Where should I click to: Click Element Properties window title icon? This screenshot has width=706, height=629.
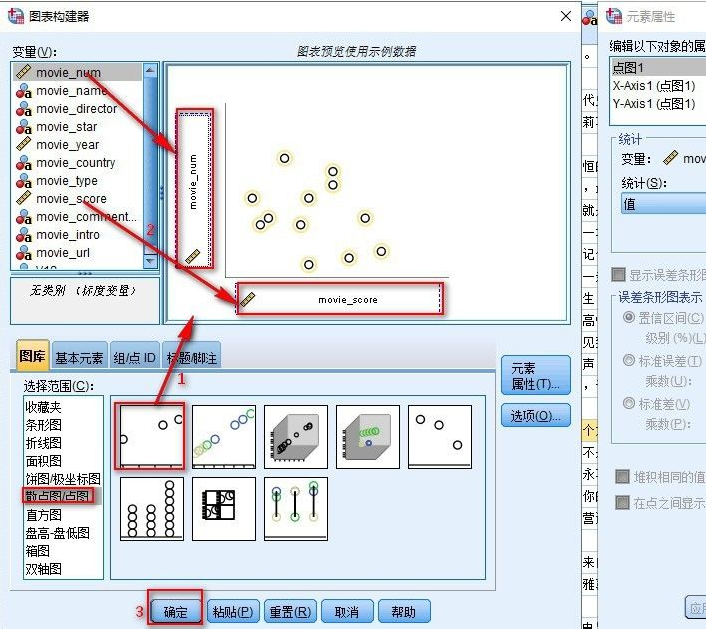[614, 16]
